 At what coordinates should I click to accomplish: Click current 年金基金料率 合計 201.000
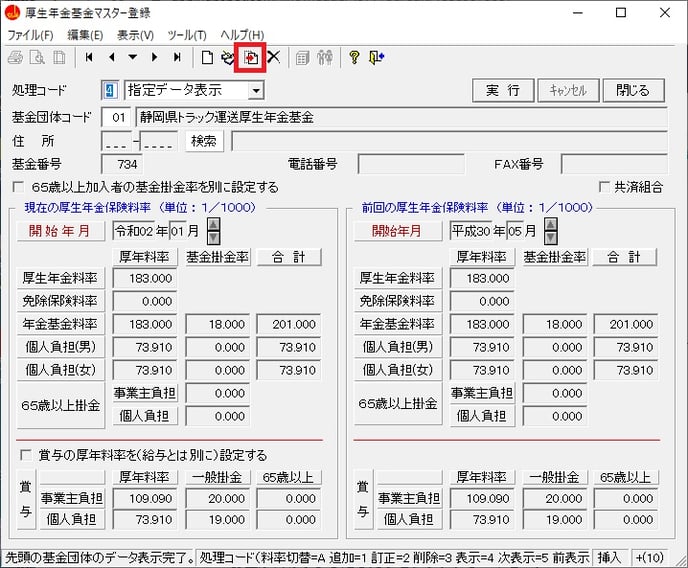pos(289,325)
